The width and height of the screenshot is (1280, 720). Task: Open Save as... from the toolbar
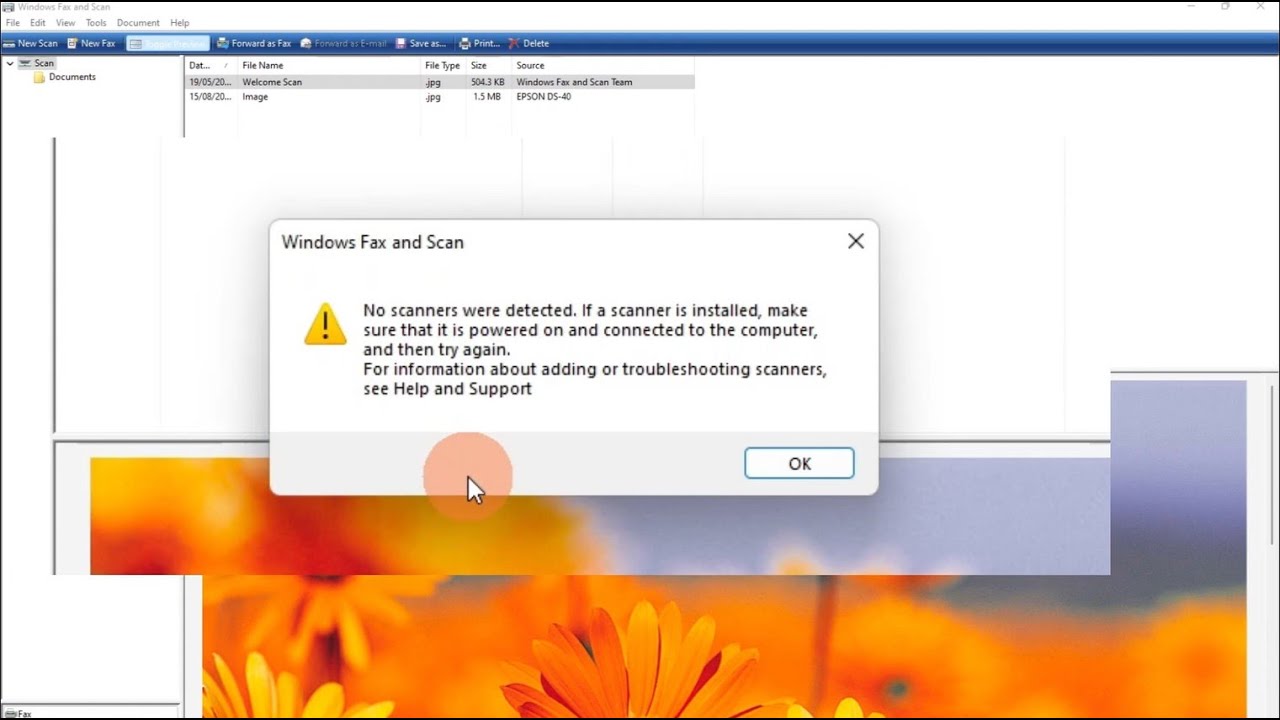421,43
